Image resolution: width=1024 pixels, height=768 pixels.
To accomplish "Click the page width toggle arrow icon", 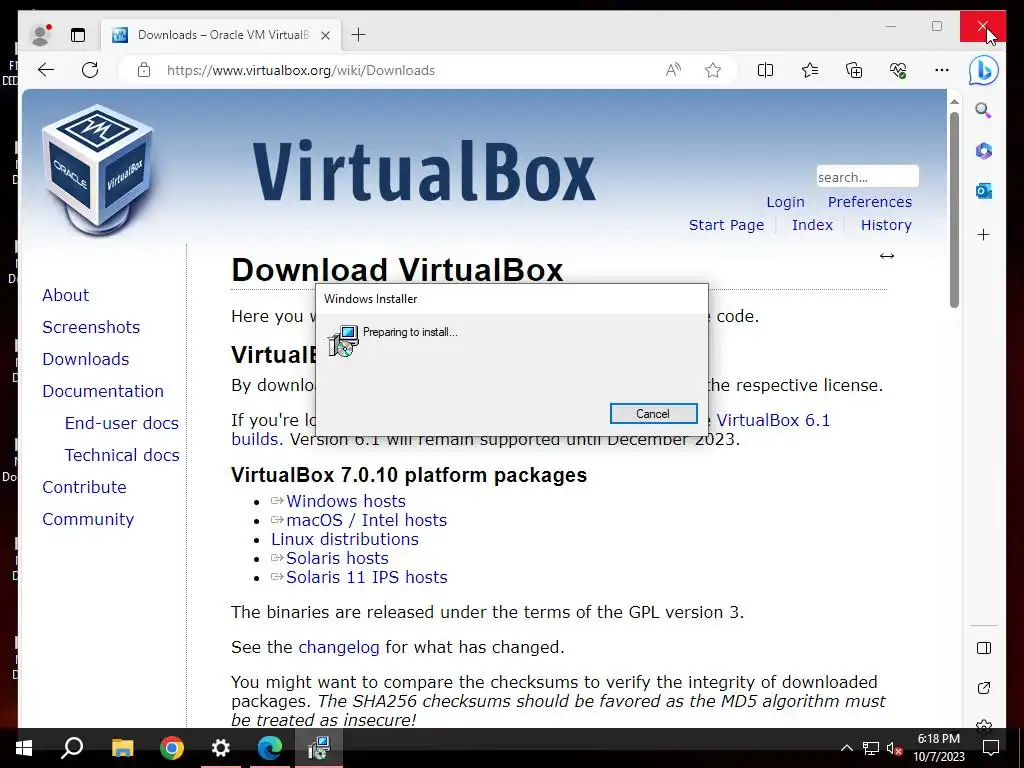I will tap(887, 256).
